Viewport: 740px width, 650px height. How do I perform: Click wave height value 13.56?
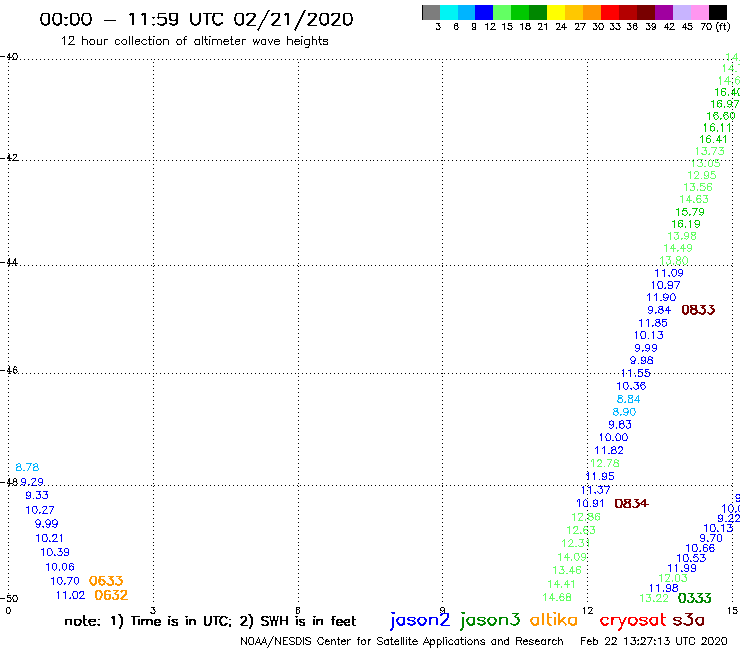[698, 187]
